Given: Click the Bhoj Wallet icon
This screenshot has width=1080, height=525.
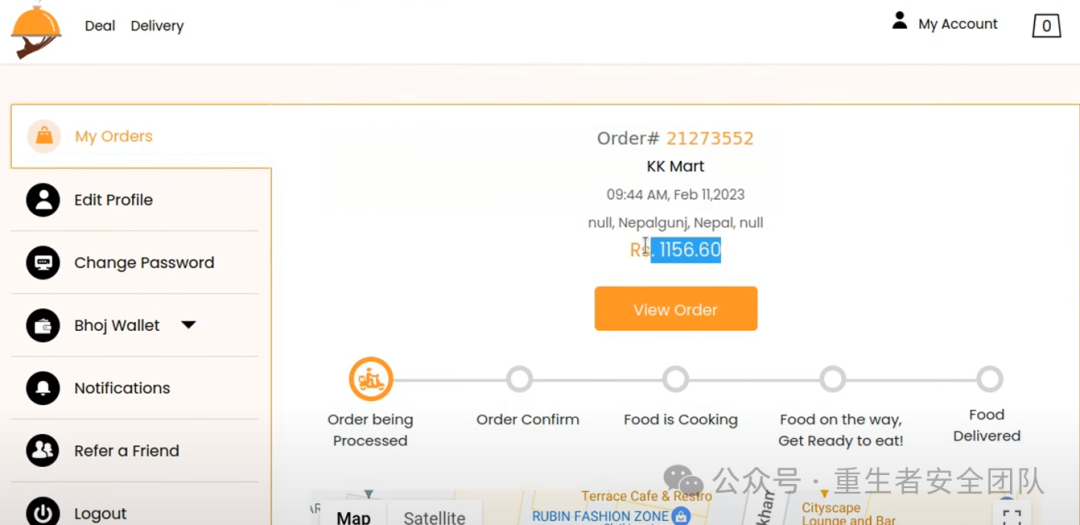Looking at the screenshot, I should click(x=43, y=325).
